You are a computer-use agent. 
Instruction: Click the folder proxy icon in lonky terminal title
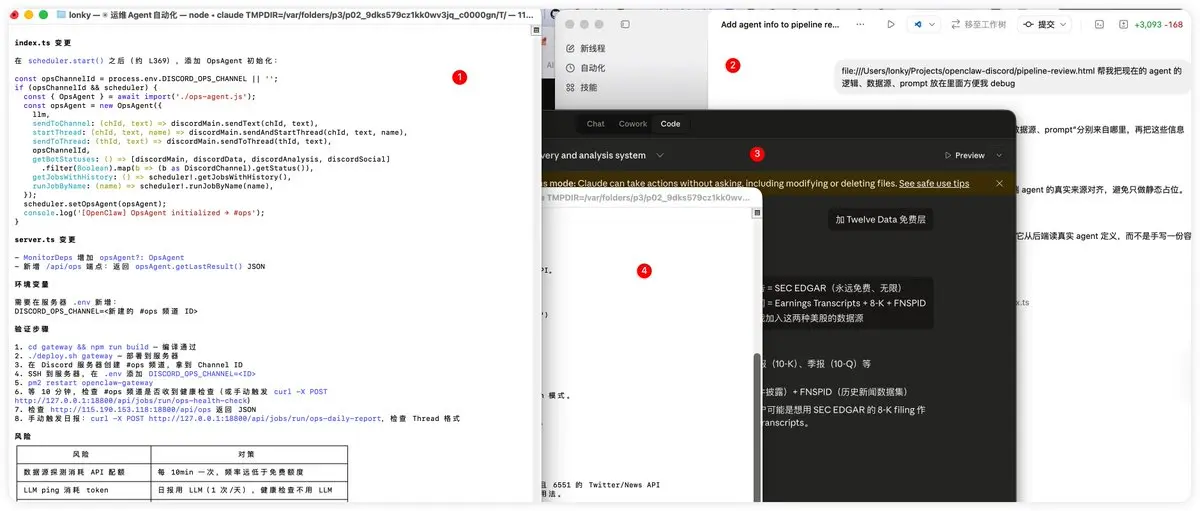pos(61,15)
